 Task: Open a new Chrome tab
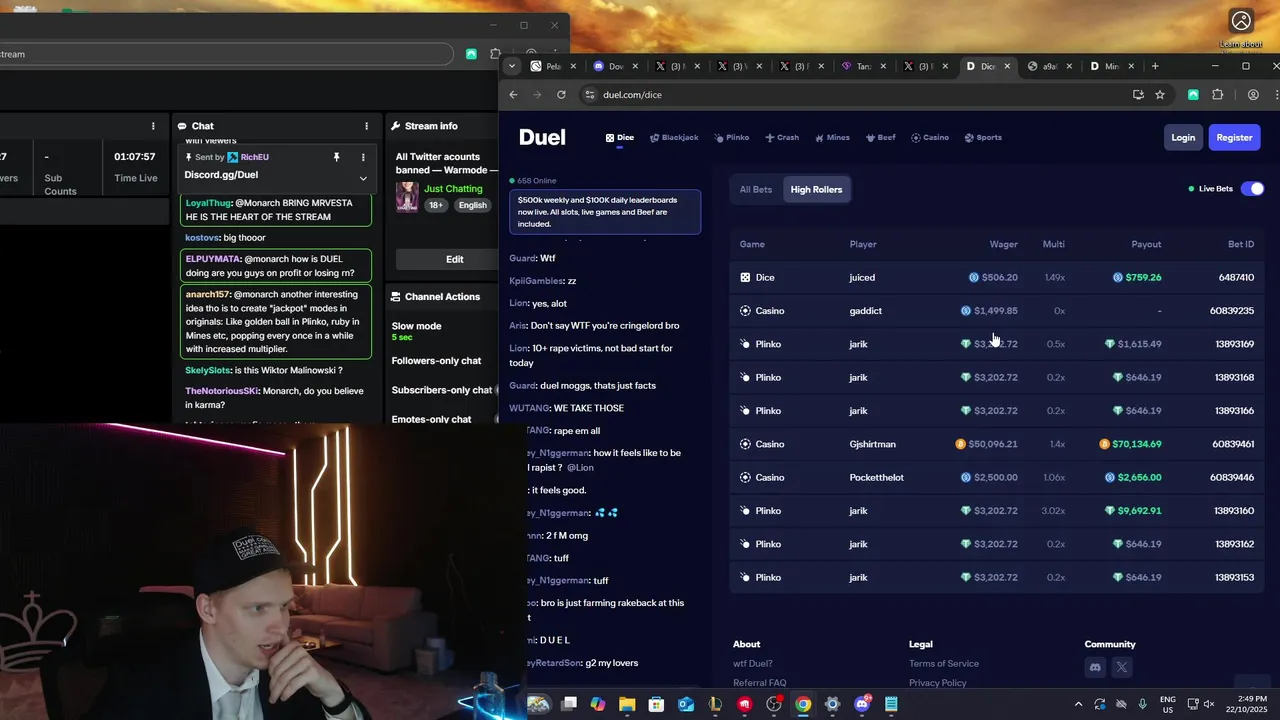point(1155,66)
